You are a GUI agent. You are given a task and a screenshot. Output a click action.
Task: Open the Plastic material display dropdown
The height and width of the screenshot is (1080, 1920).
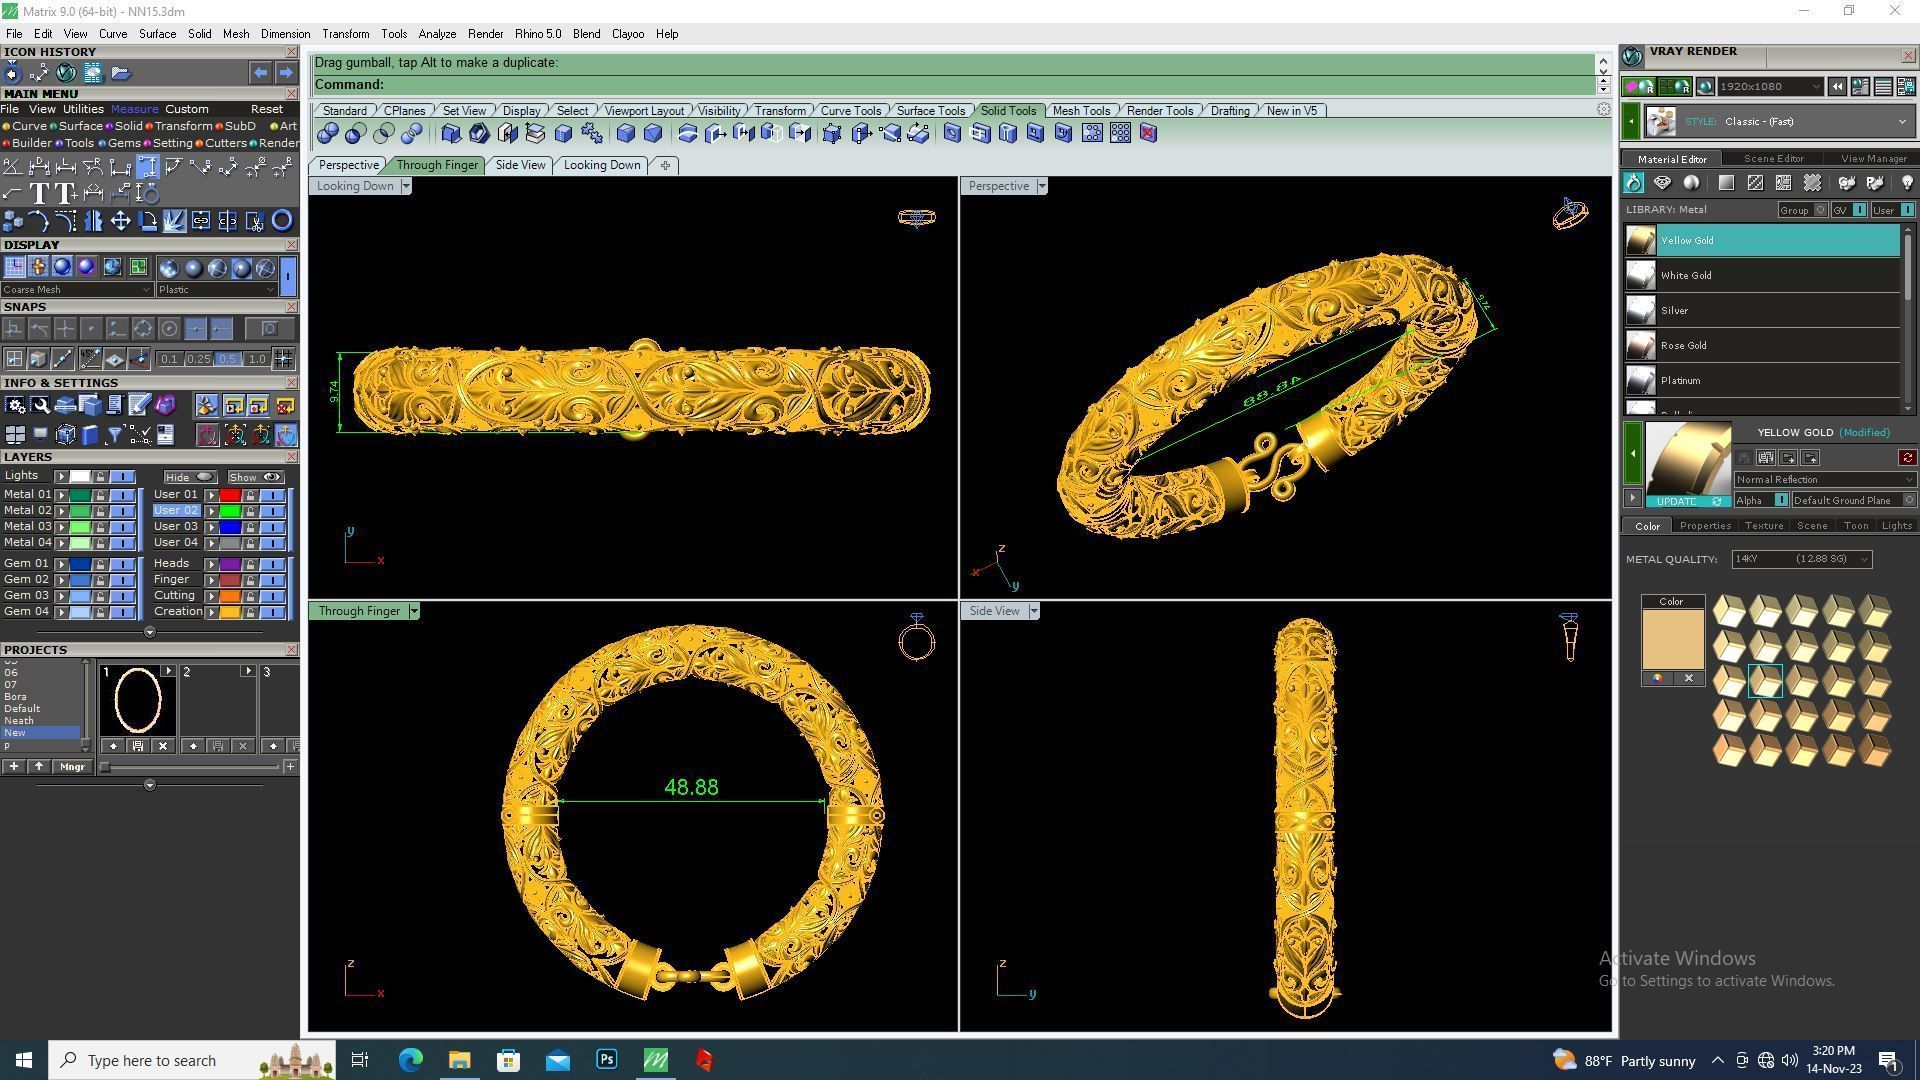216,290
